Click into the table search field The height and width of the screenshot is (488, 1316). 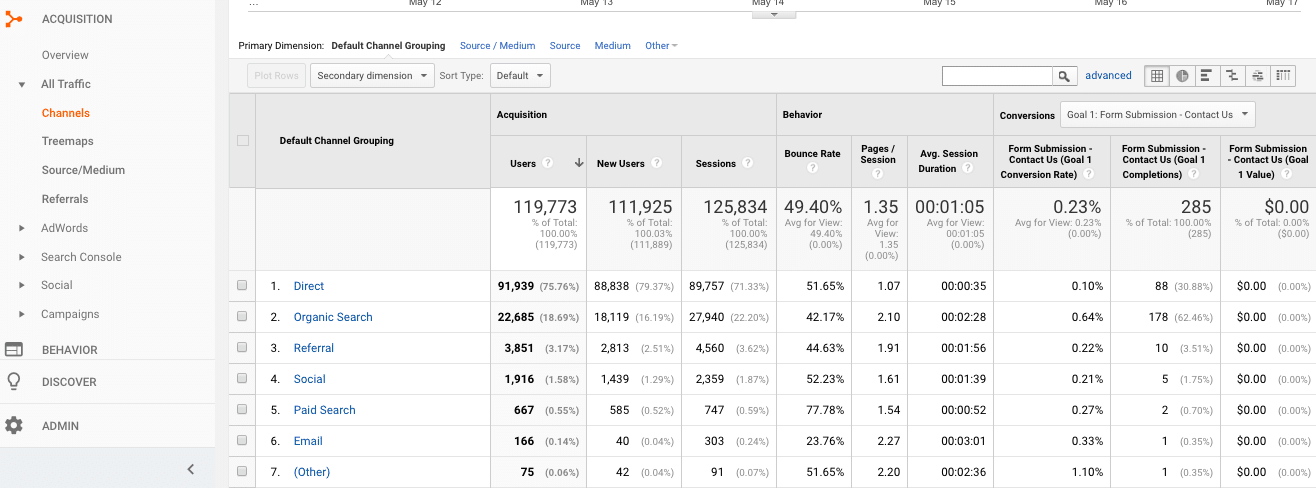pyautogui.click(x=998, y=76)
